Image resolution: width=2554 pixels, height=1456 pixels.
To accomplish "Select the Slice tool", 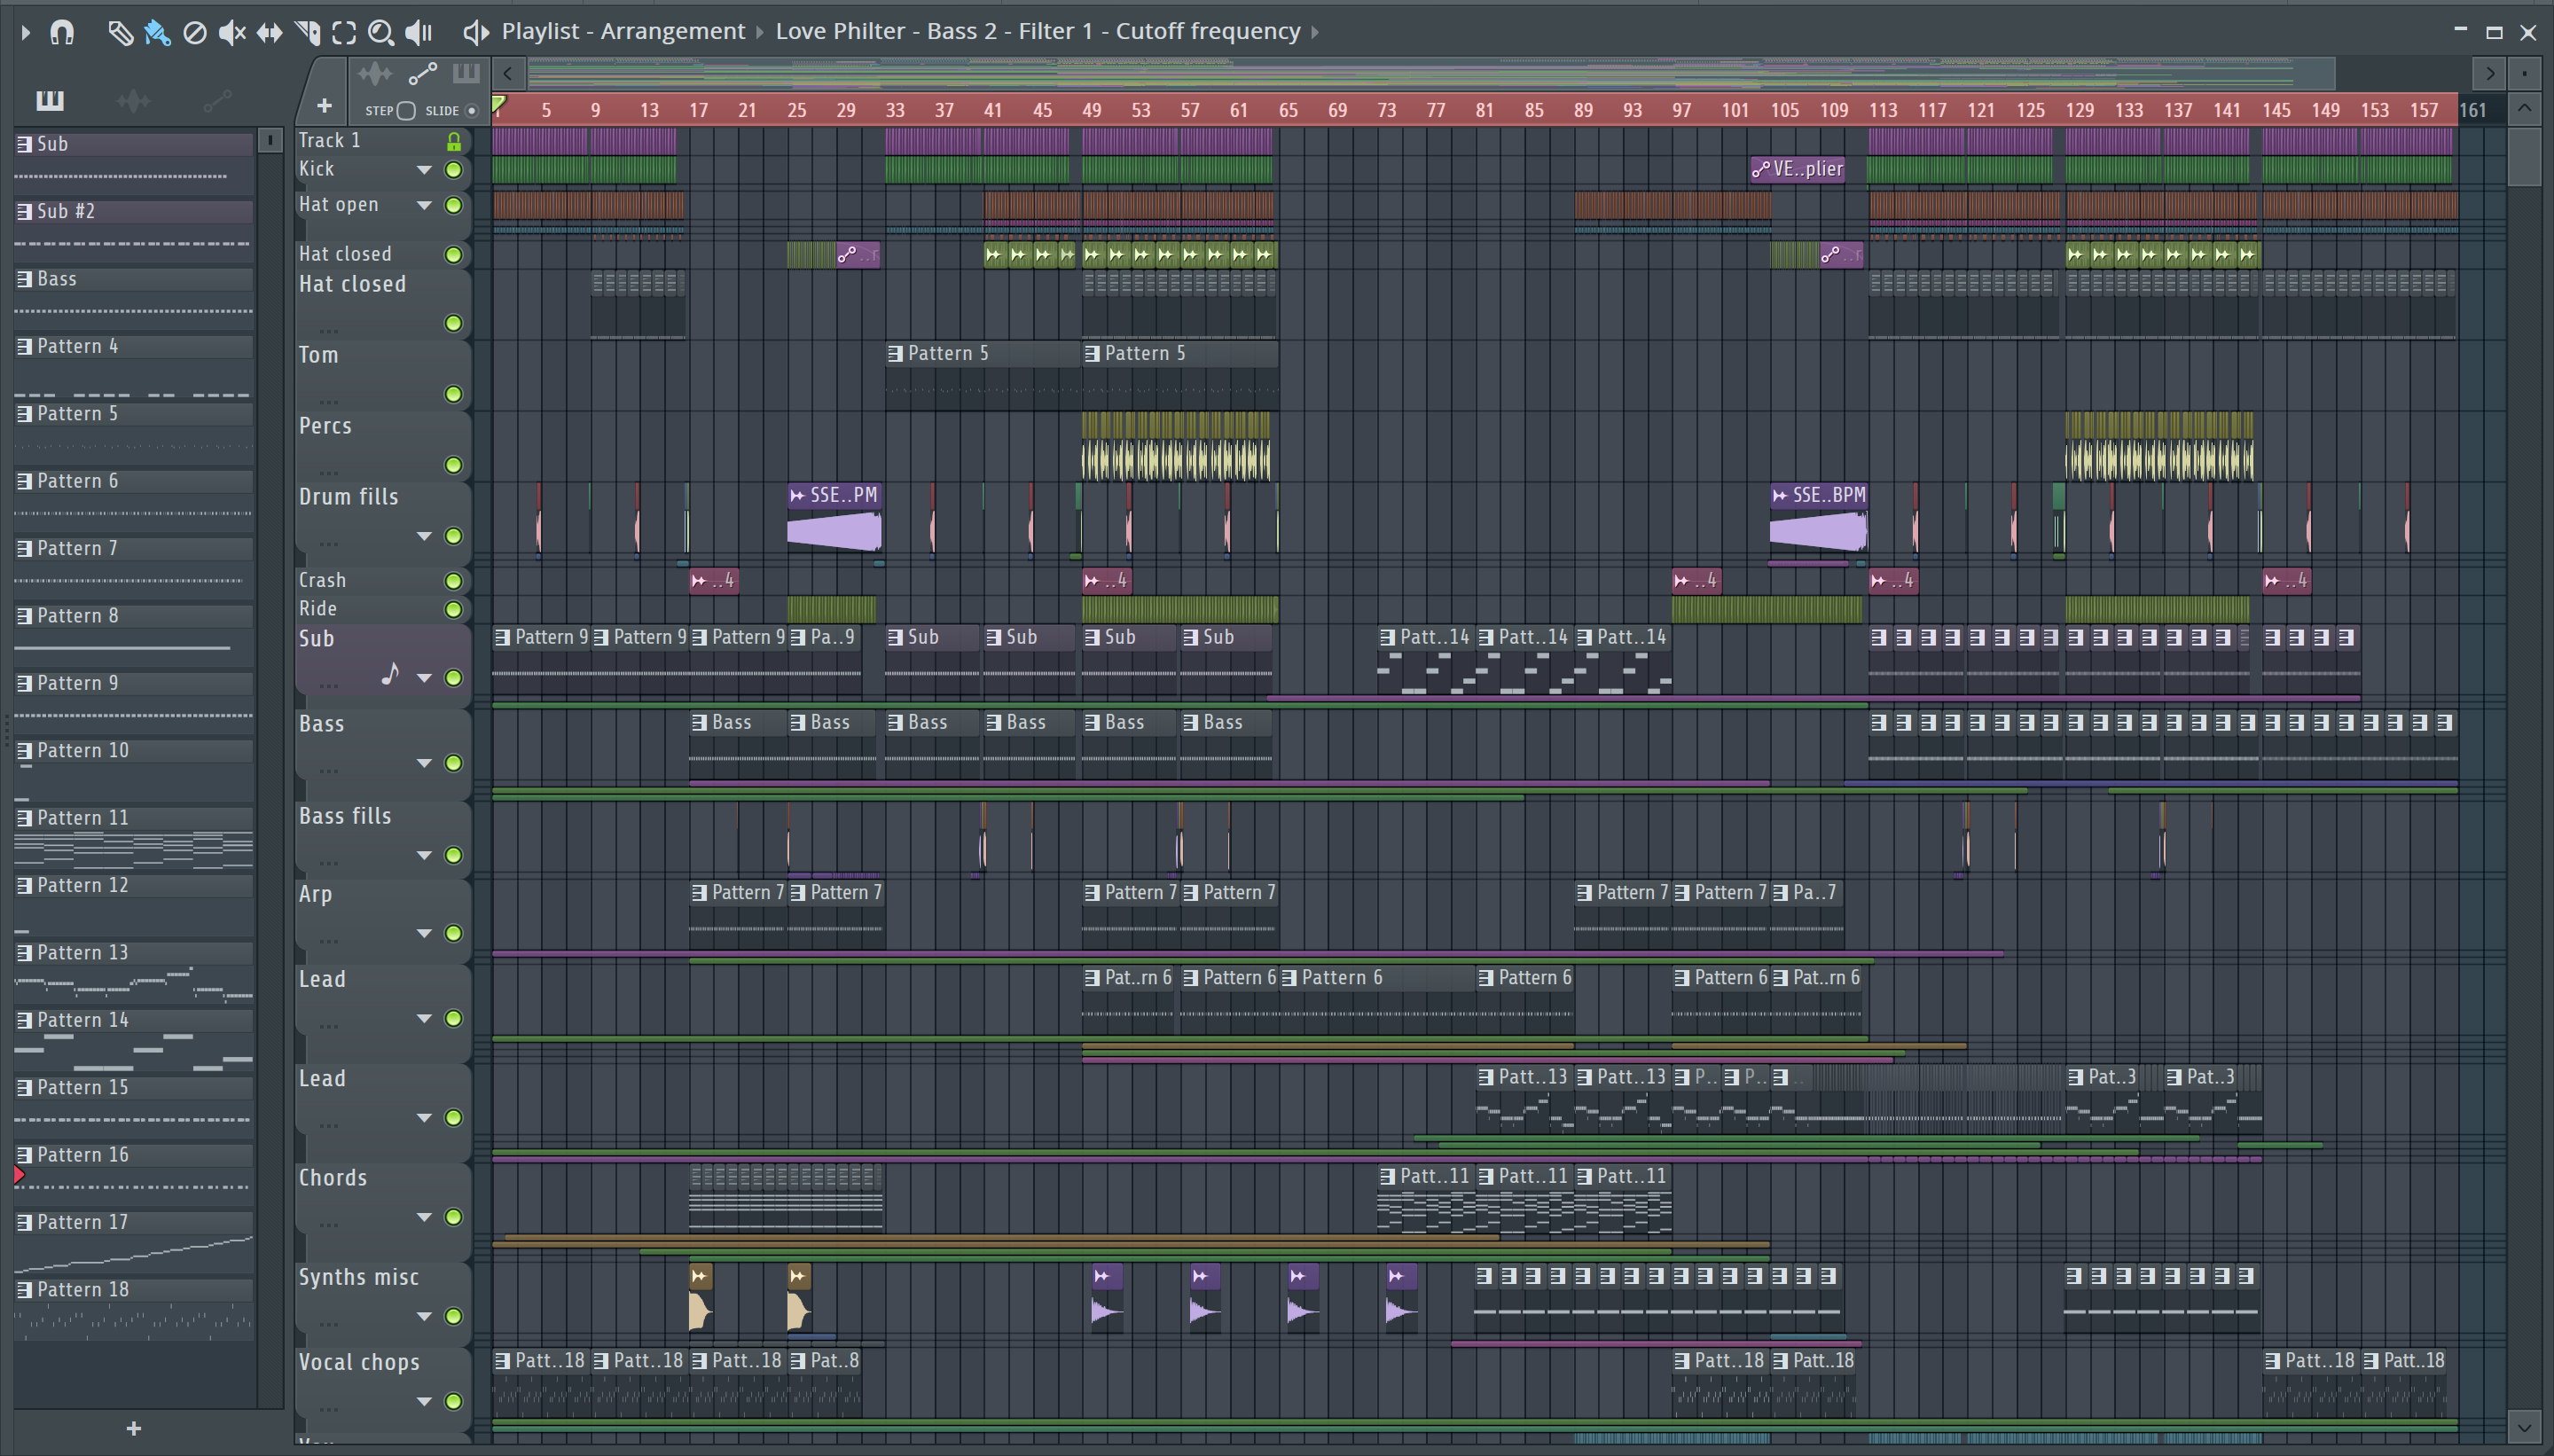I will point(307,32).
